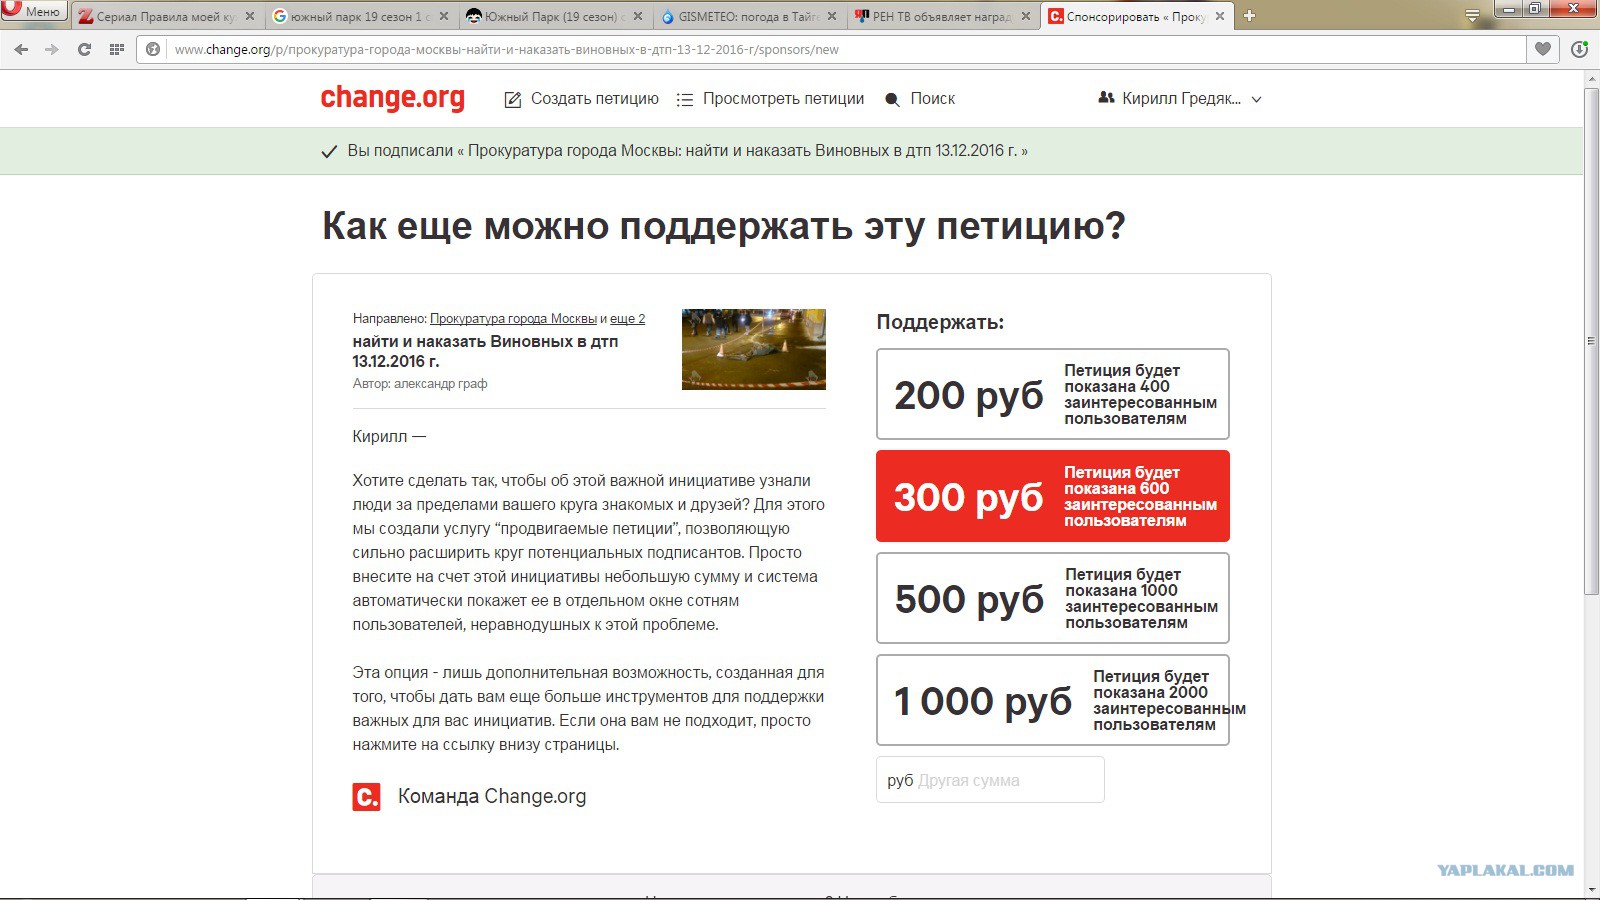The height and width of the screenshot is (900, 1600).
Task: Switch to the южный парк 19 сезон 1 tab
Action: click(361, 16)
